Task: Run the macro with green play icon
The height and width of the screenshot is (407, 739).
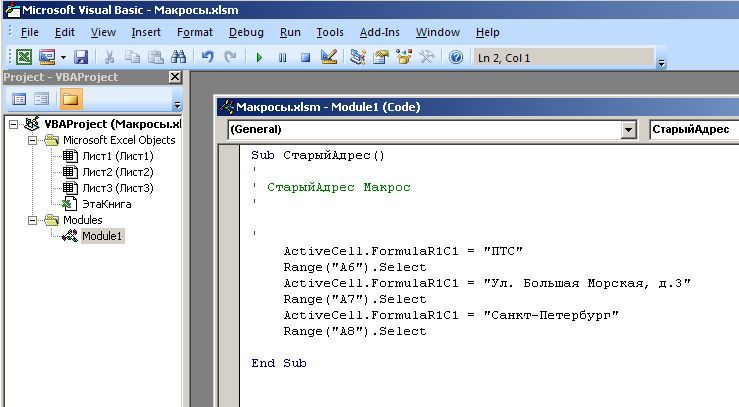Action: point(259,58)
